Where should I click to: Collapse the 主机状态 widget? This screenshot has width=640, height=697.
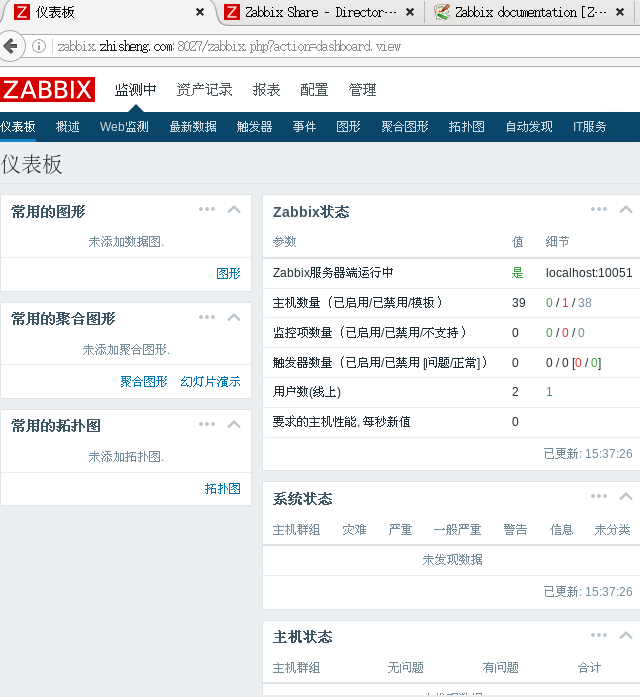pyautogui.click(x=626, y=635)
